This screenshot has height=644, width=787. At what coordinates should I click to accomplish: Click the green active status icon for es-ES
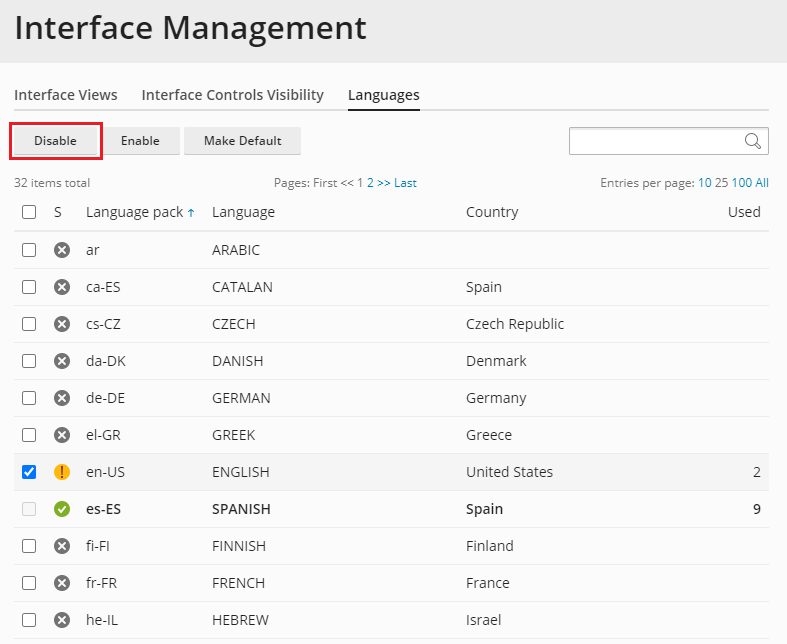pos(62,509)
